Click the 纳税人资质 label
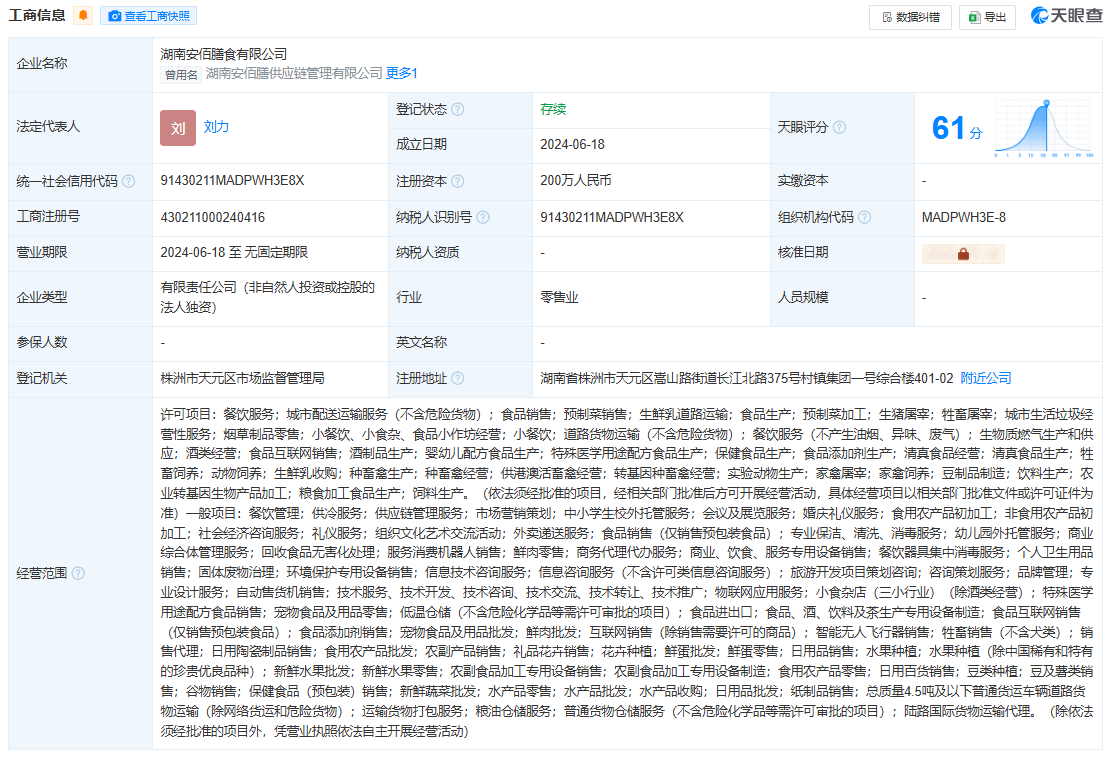Screen dimensions: 1115x758 tap(428, 252)
